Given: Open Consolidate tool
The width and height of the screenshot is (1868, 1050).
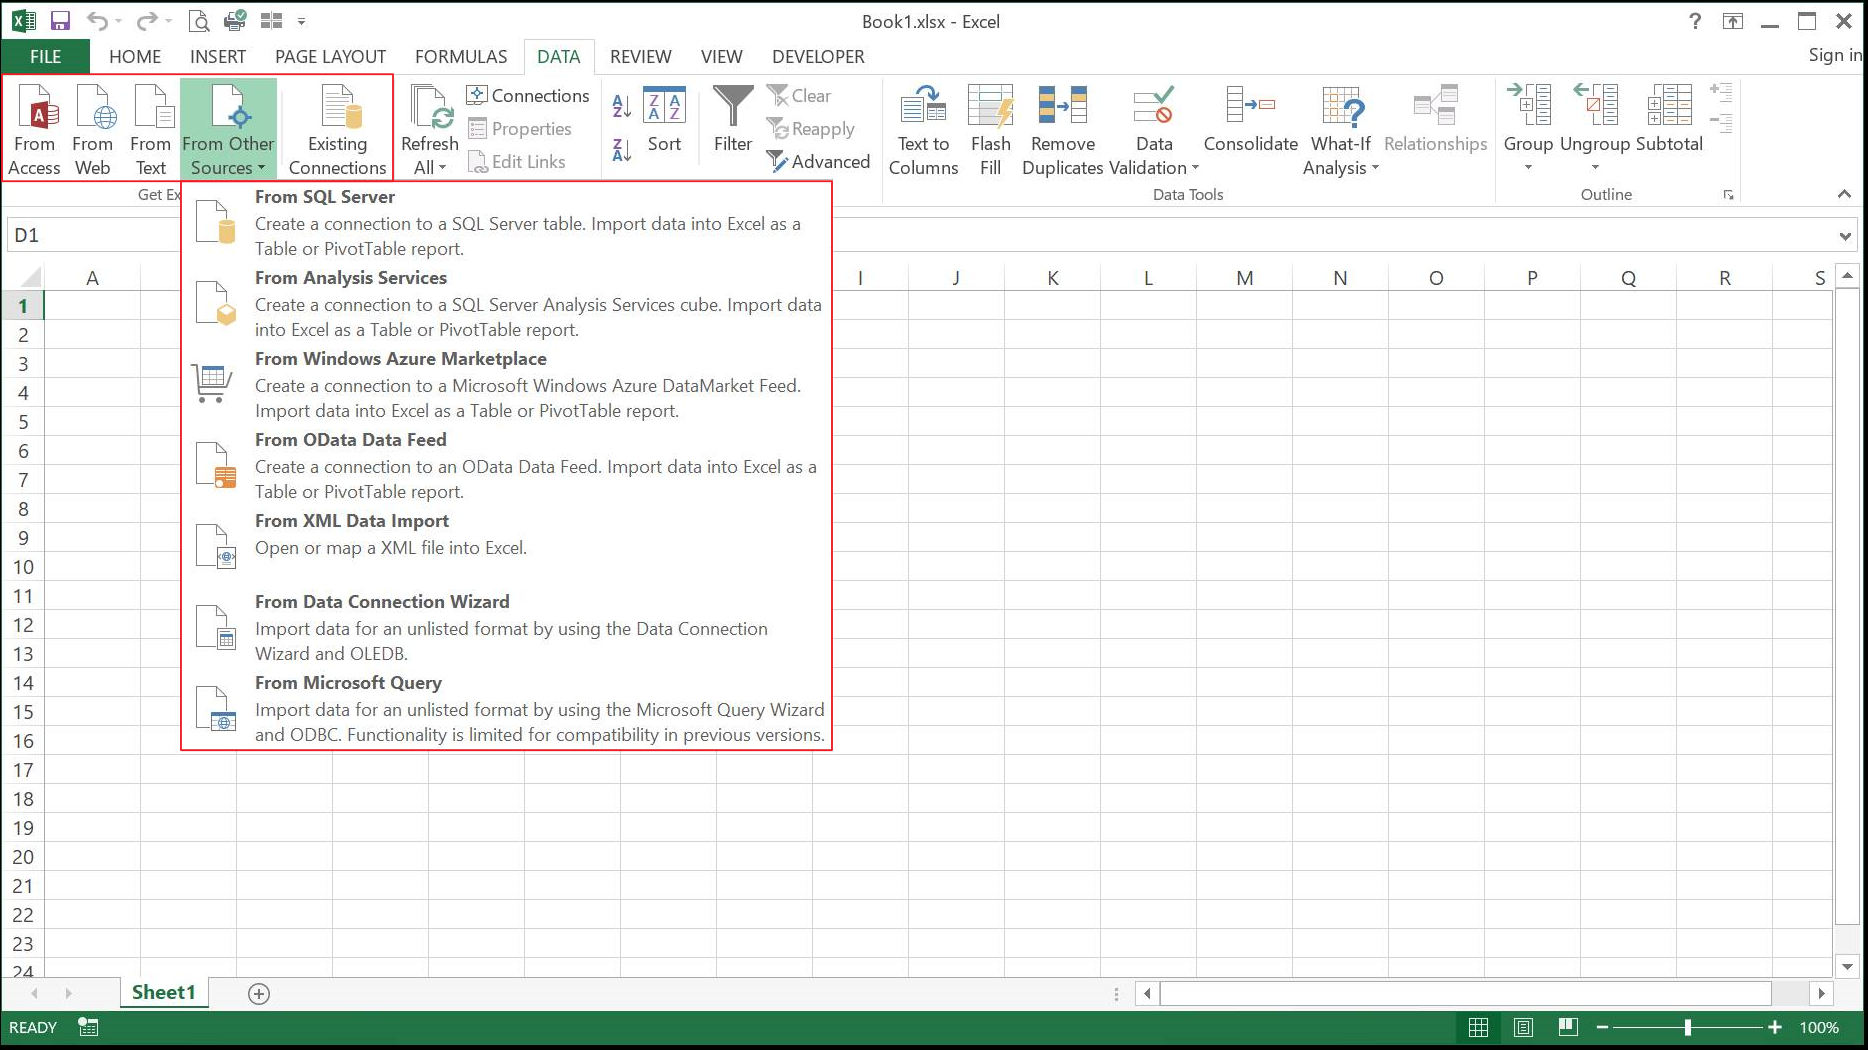Looking at the screenshot, I should coord(1250,120).
